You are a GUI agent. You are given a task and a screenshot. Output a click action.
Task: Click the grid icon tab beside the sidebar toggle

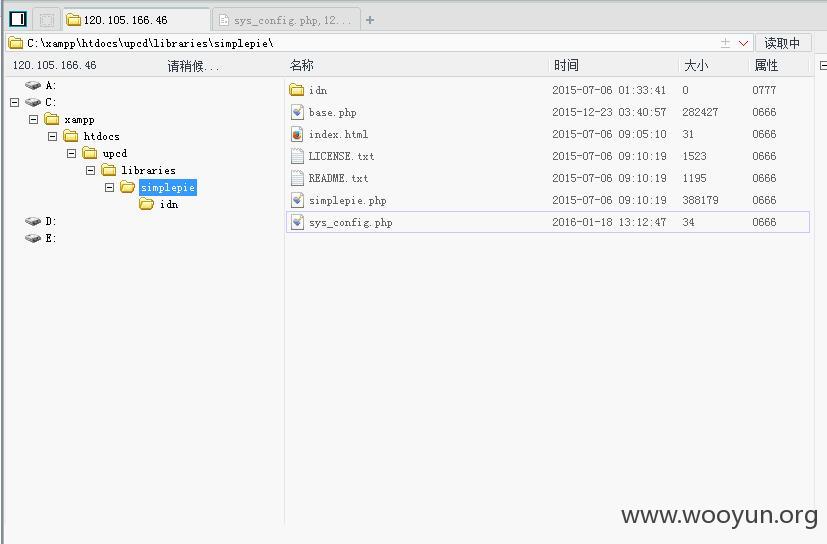(x=47, y=20)
